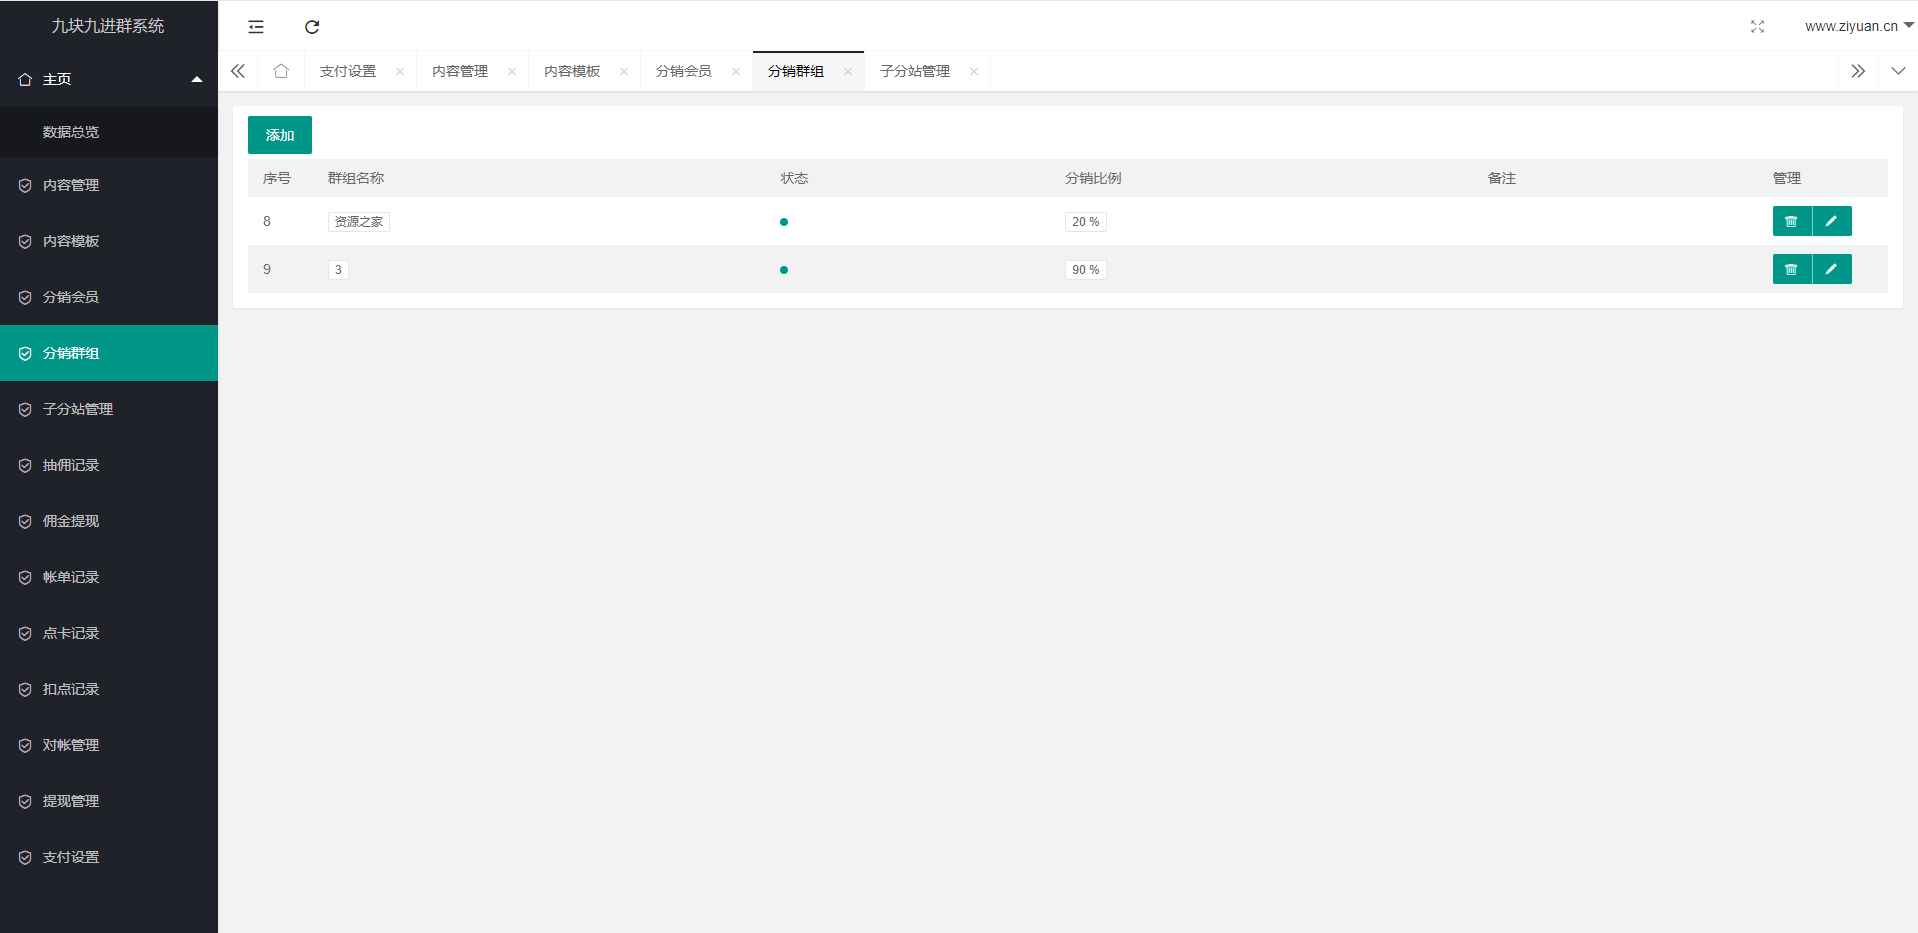Toggle the status dot of 资源之家

coord(784,222)
